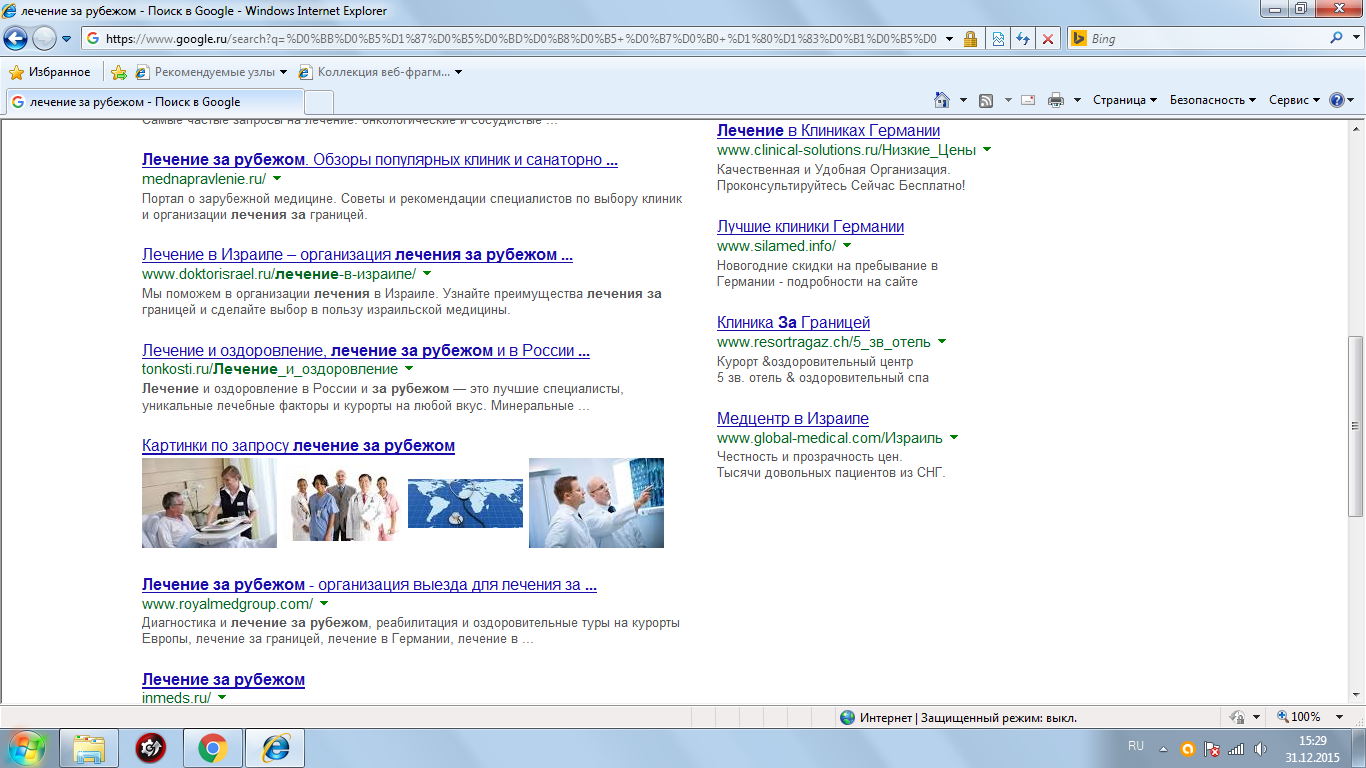Expand arrow next to mednapravlenie.ru/

277,179
